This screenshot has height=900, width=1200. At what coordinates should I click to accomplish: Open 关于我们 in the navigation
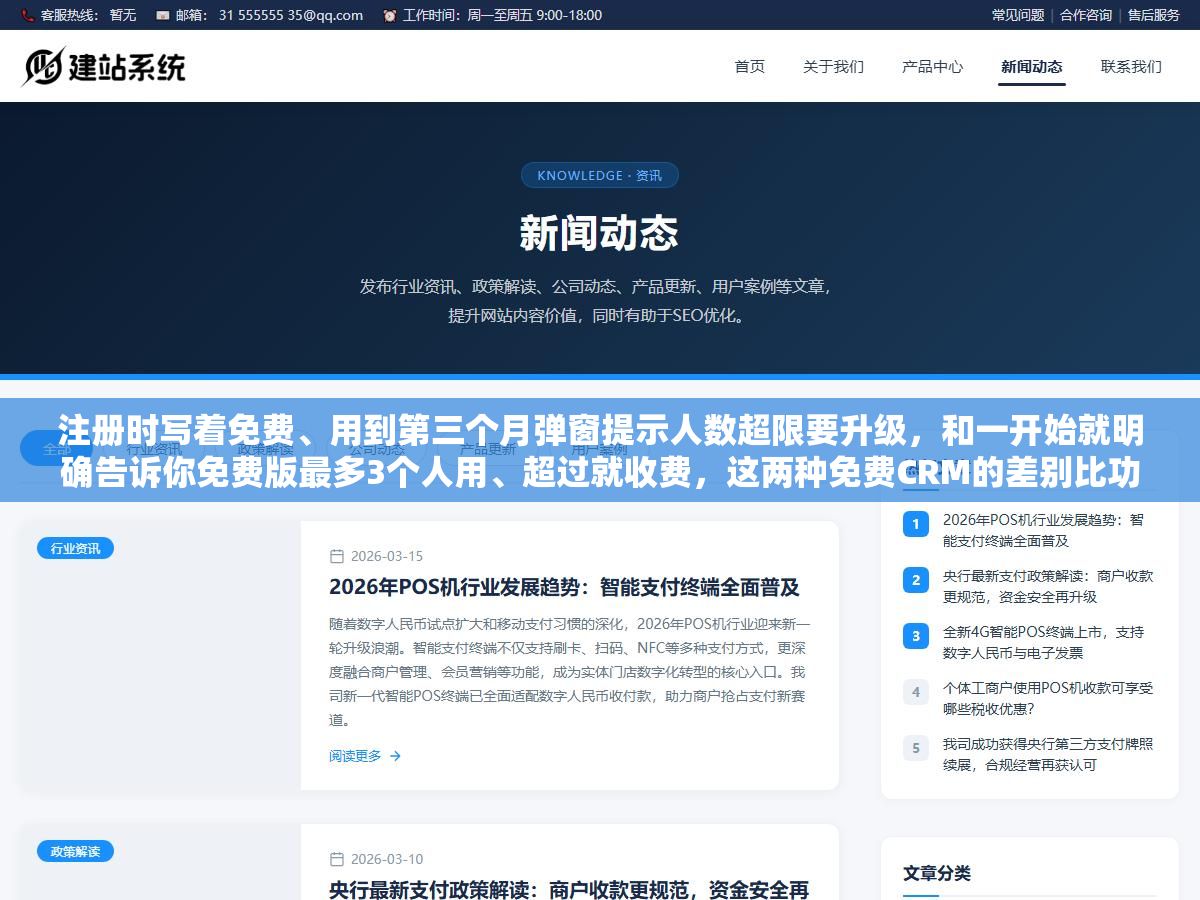tap(833, 67)
